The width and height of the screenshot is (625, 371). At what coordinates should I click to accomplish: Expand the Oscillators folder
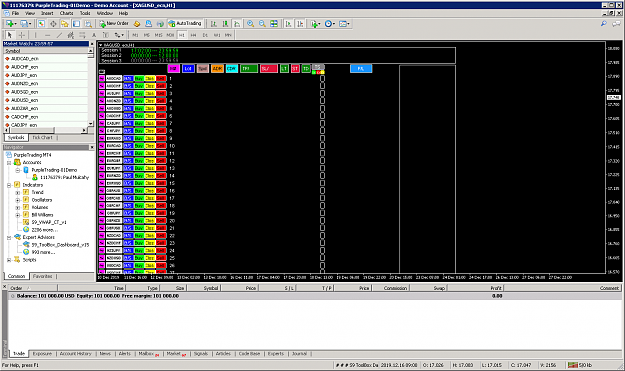[x=18, y=200]
